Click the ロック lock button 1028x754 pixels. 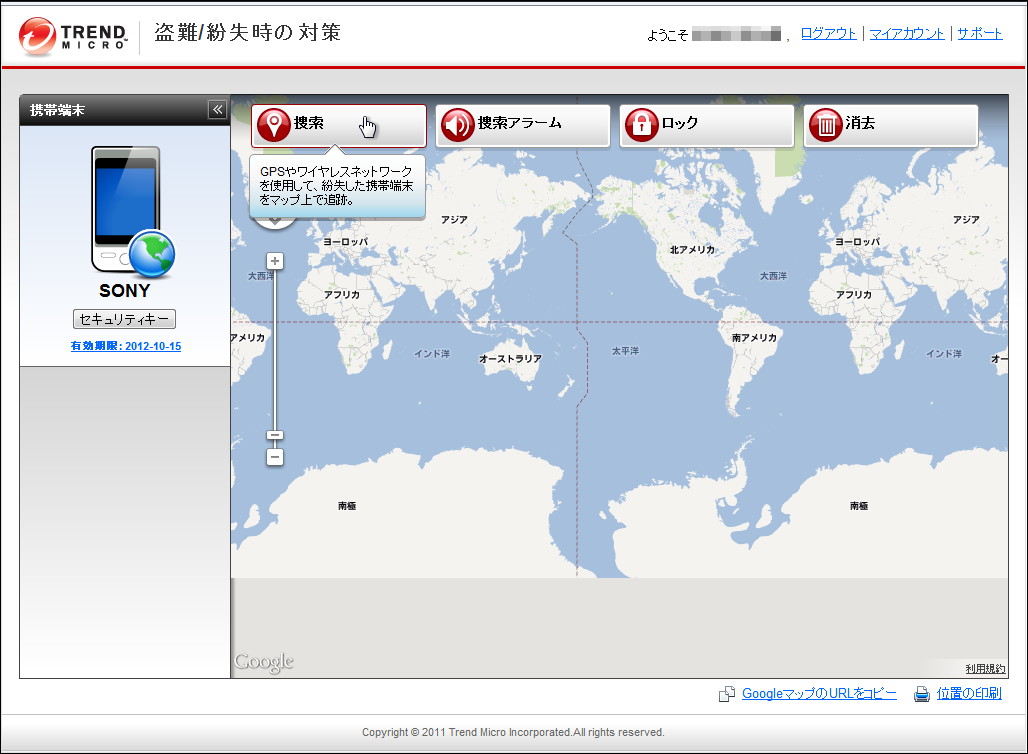707,125
